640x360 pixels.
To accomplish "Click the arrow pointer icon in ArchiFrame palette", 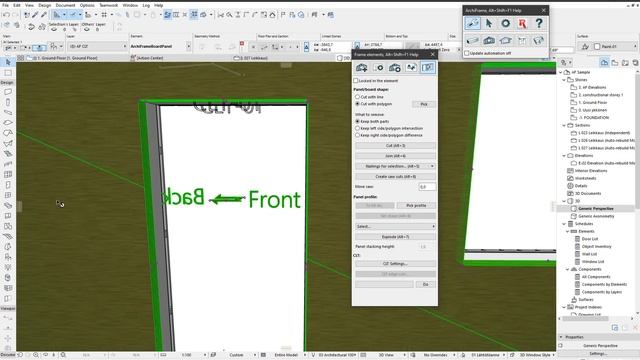I will 489,23.
